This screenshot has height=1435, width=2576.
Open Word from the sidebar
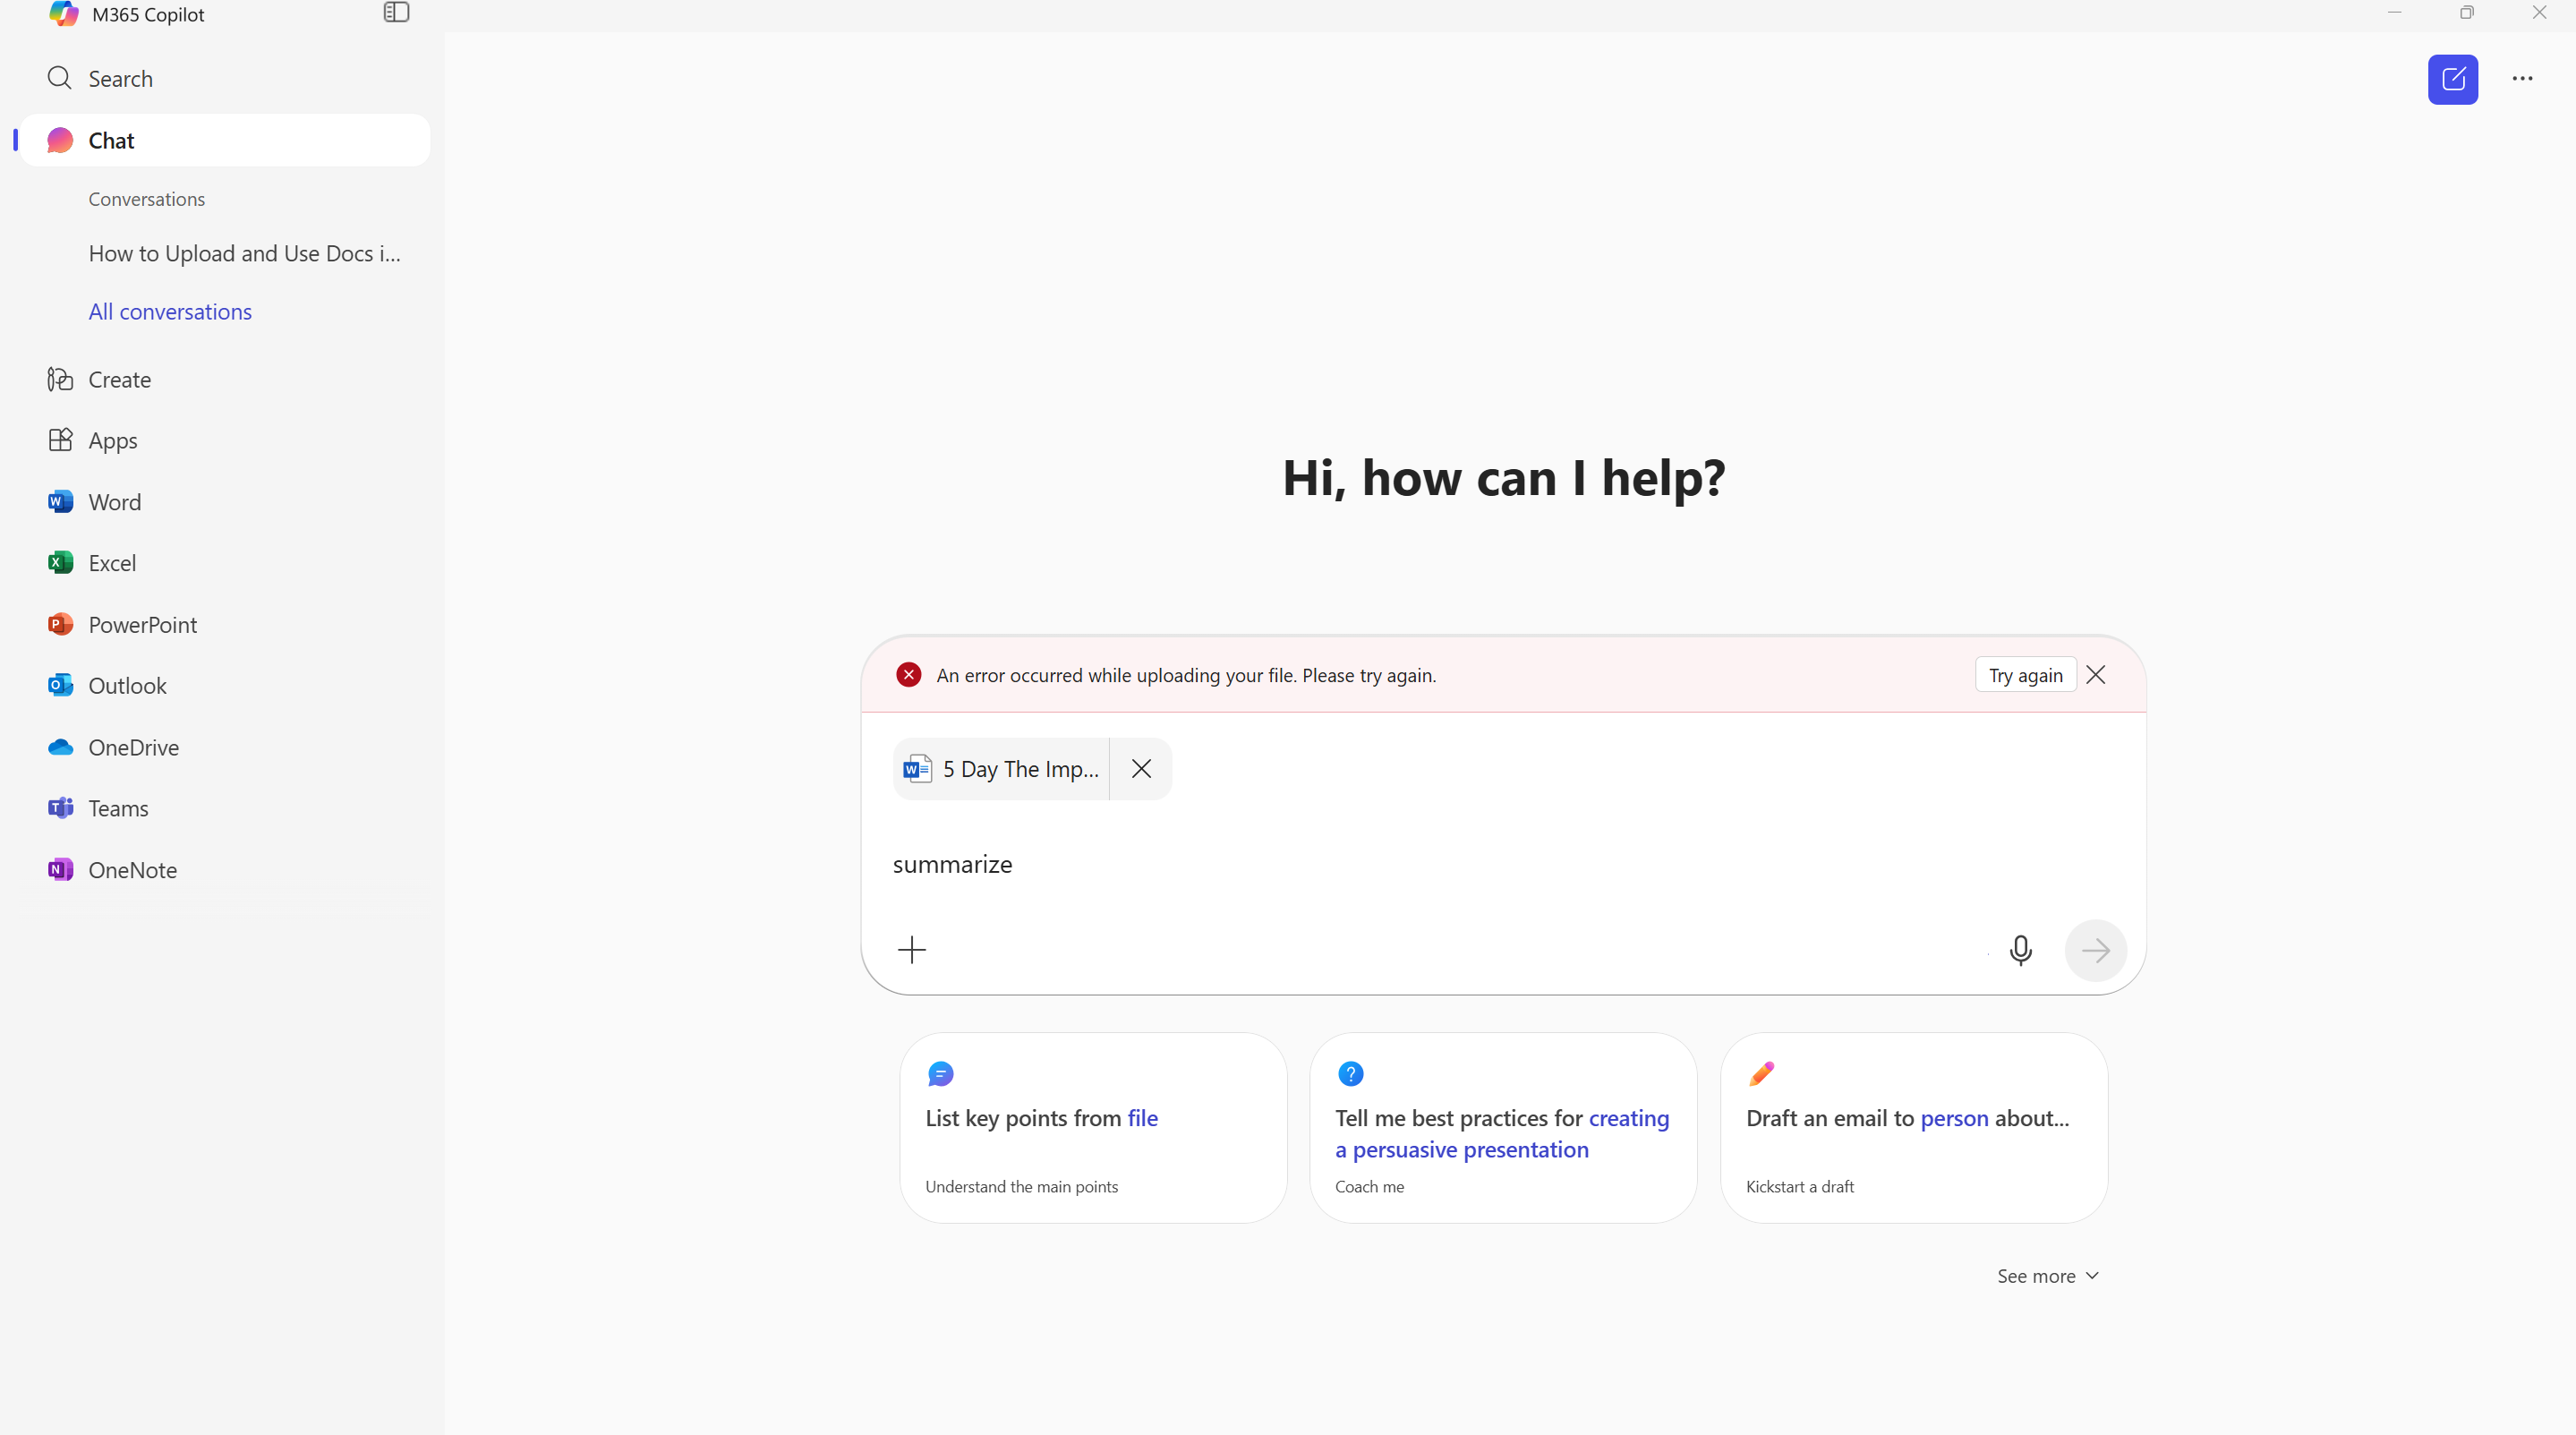114,502
